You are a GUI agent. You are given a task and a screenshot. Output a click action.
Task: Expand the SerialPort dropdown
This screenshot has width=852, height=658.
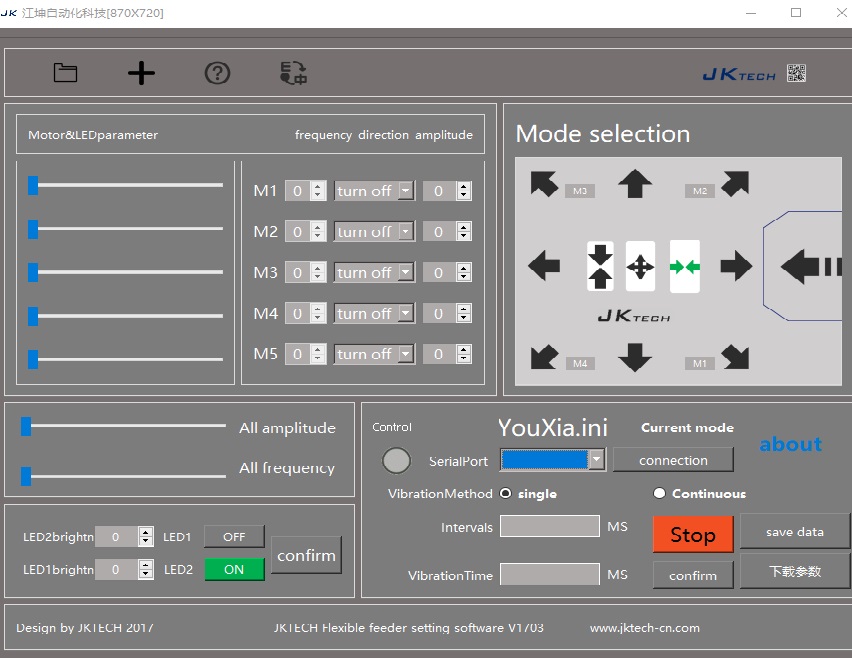[597, 460]
